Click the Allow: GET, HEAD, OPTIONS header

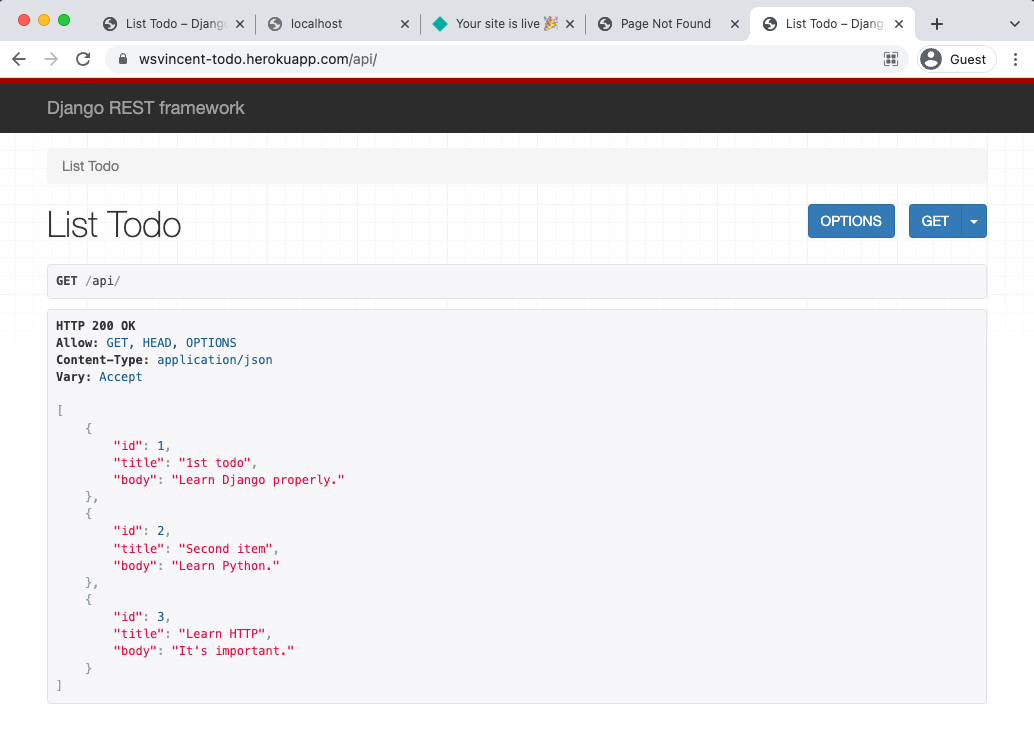(x=146, y=343)
